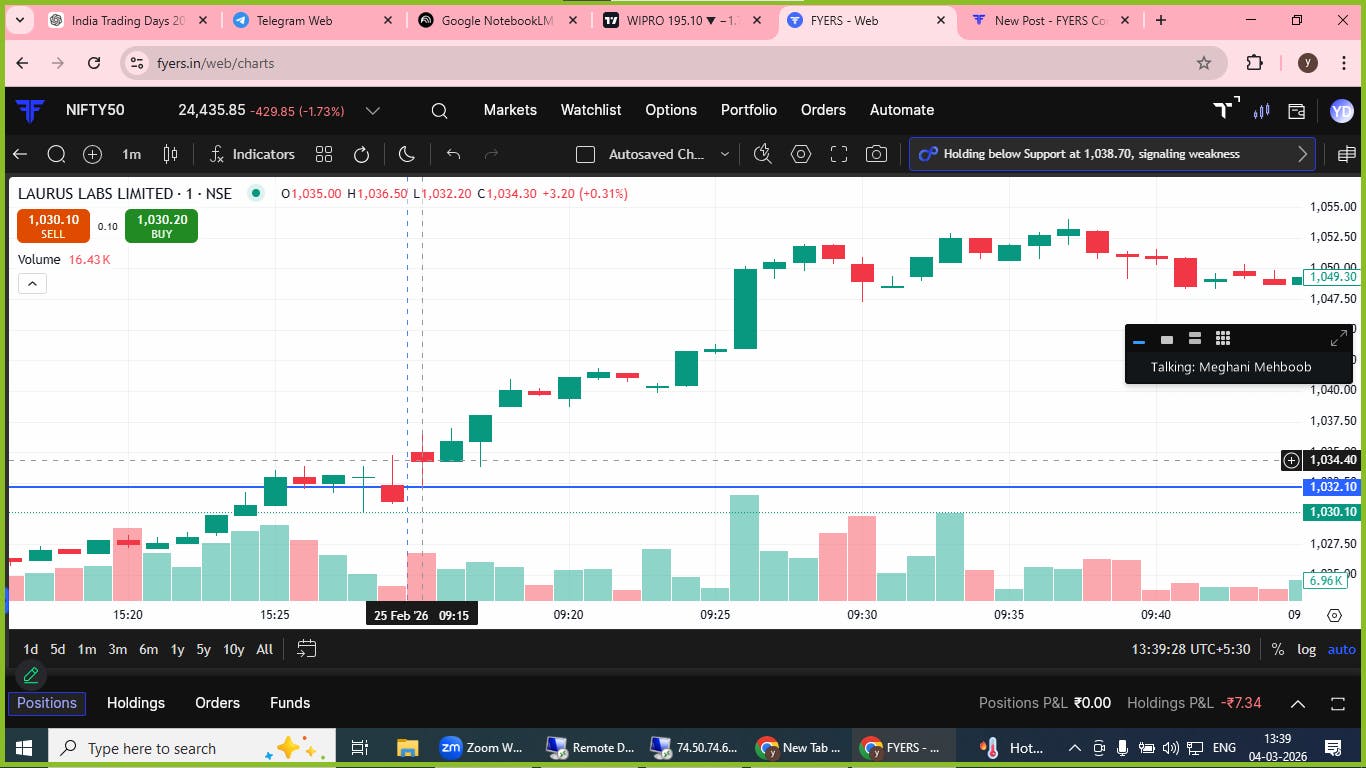Viewport: 1366px width, 768px height.
Task: Open the symbol search magnifier in chart toolbar
Action: [56, 154]
